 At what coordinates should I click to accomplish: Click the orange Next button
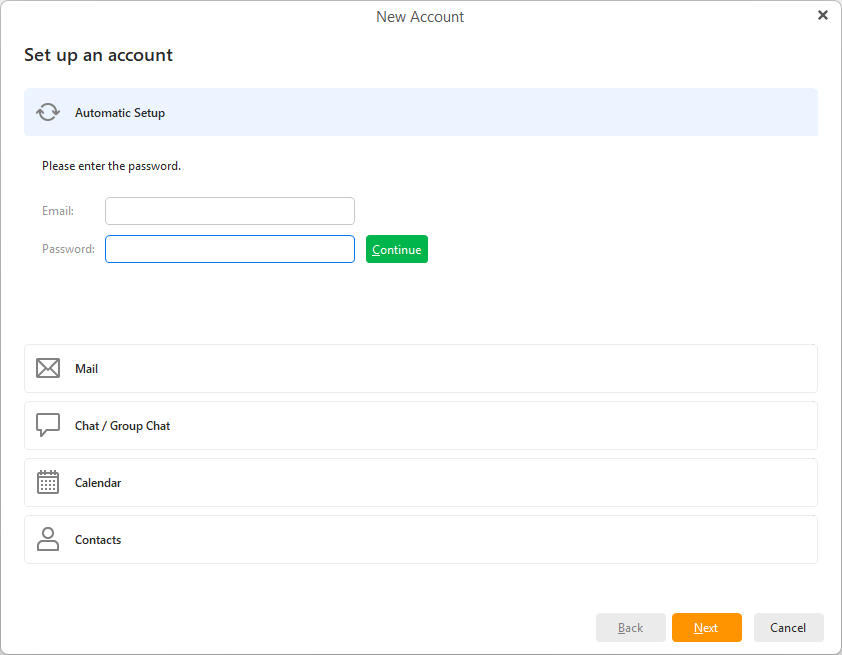click(x=706, y=627)
